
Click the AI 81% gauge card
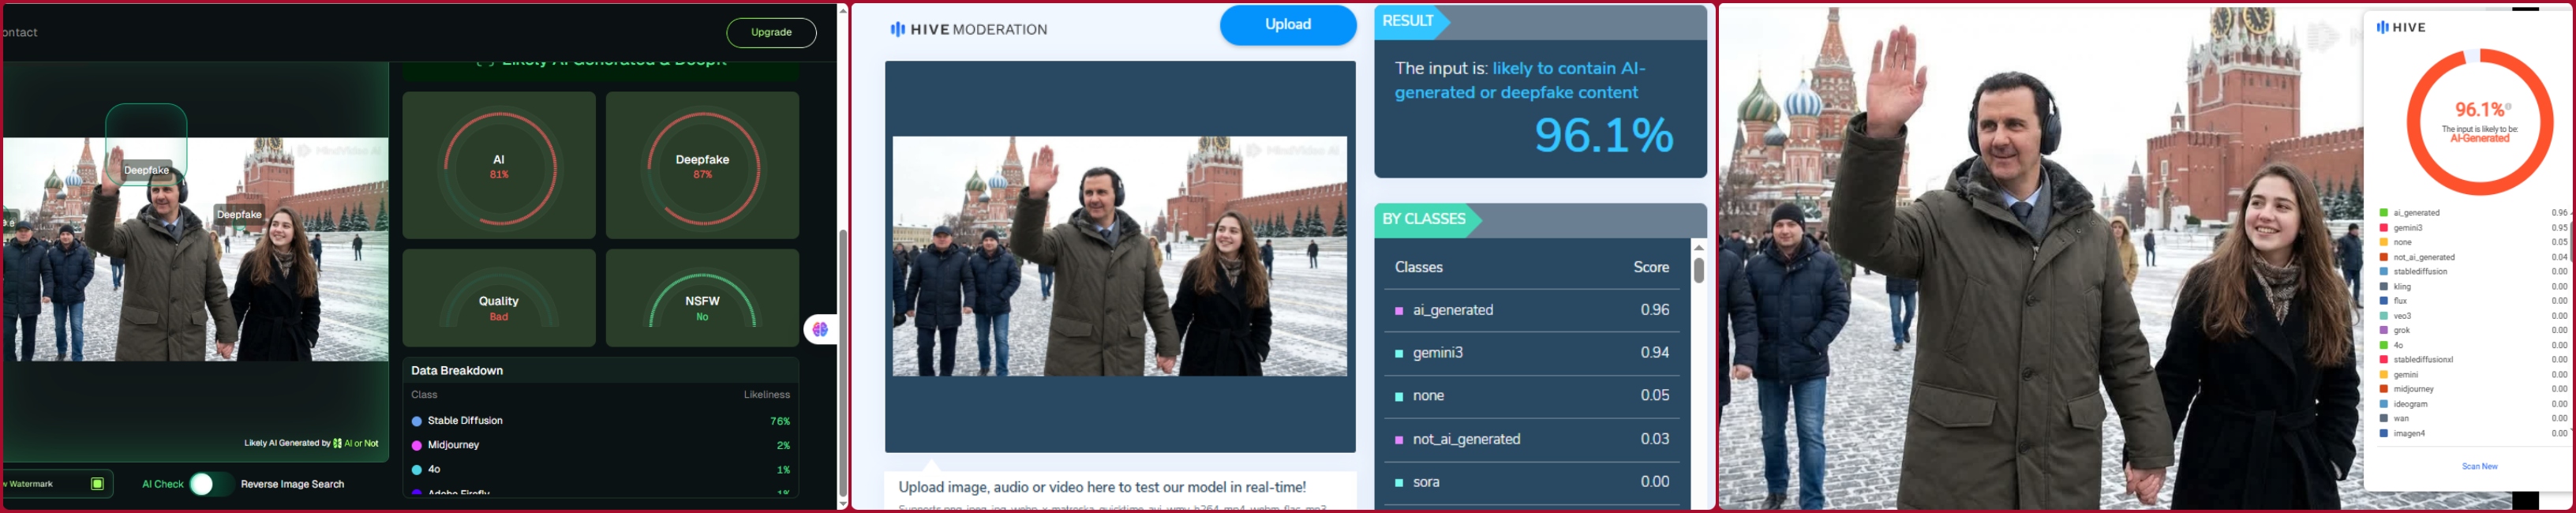[498, 166]
